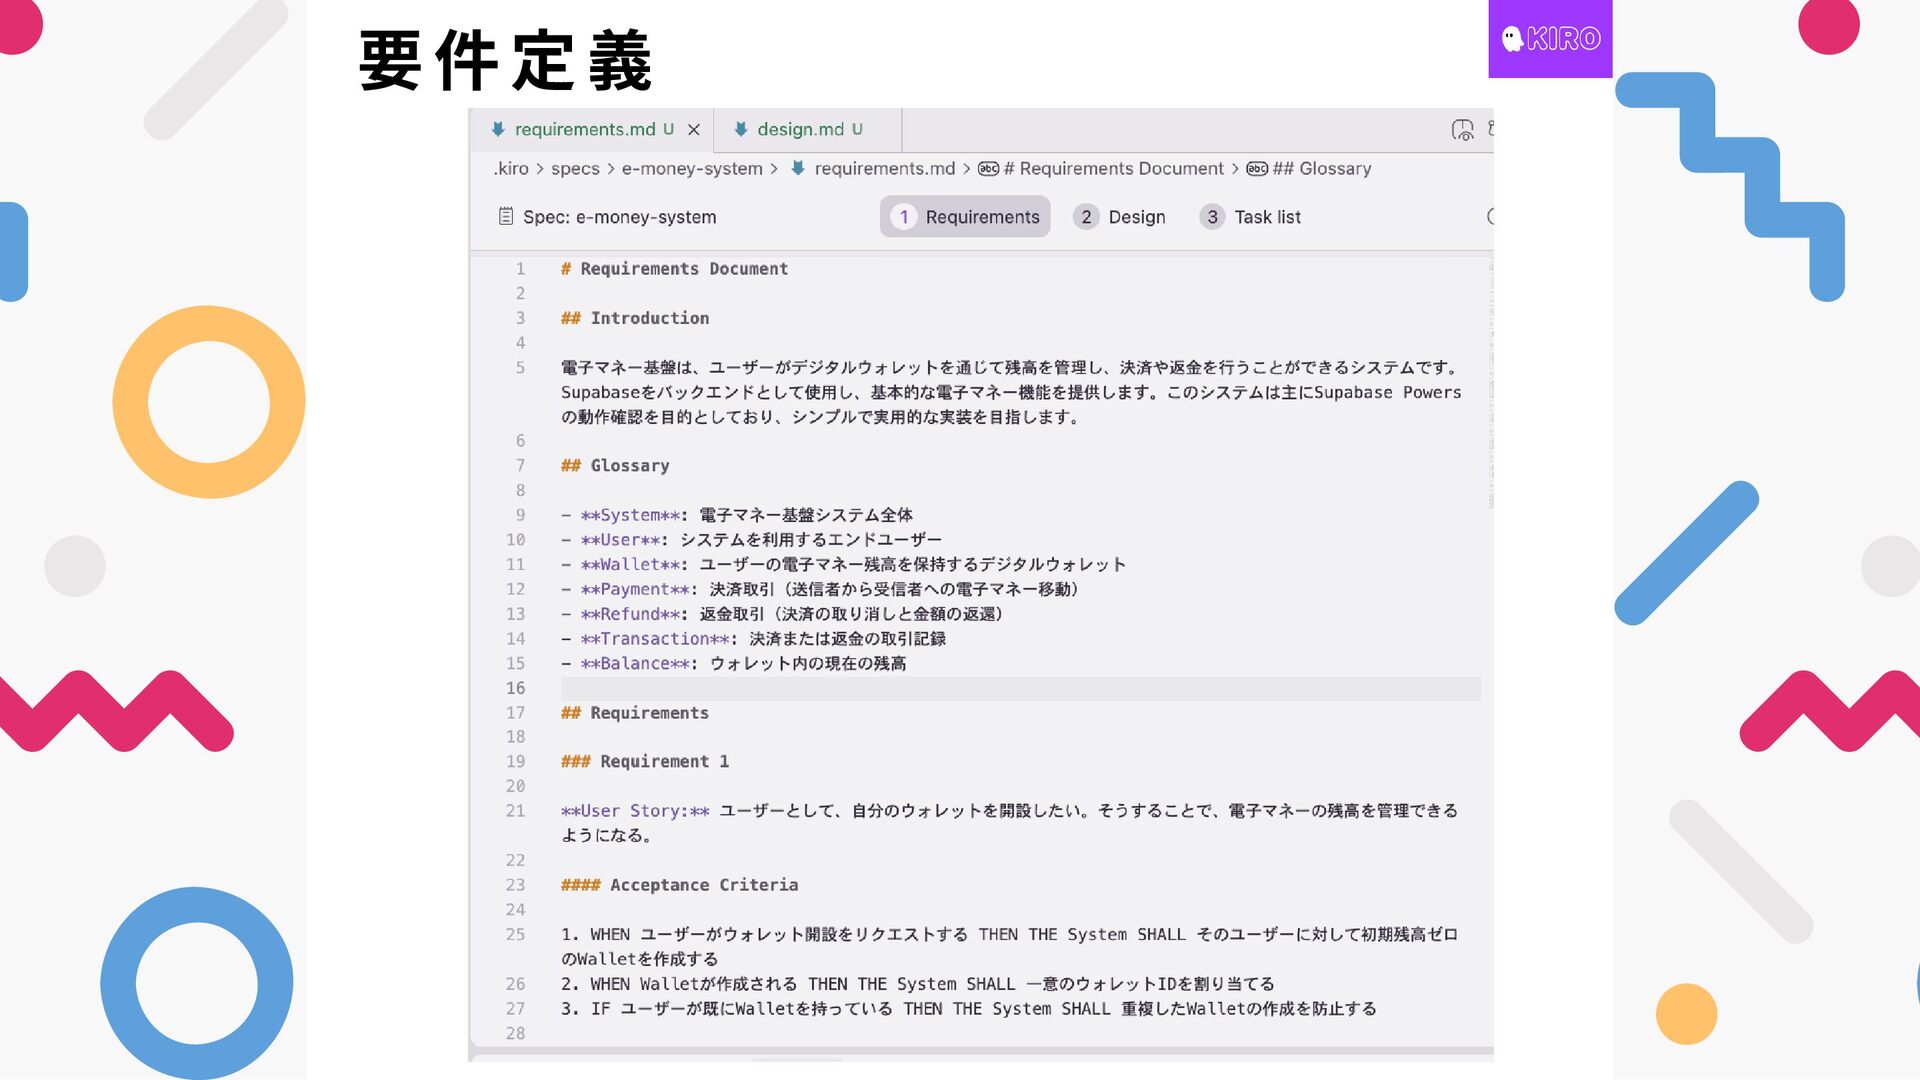The height and width of the screenshot is (1080, 1920).
Task: Select step 3 Task list phase
Action: pyautogui.click(x=1251, y=217)
